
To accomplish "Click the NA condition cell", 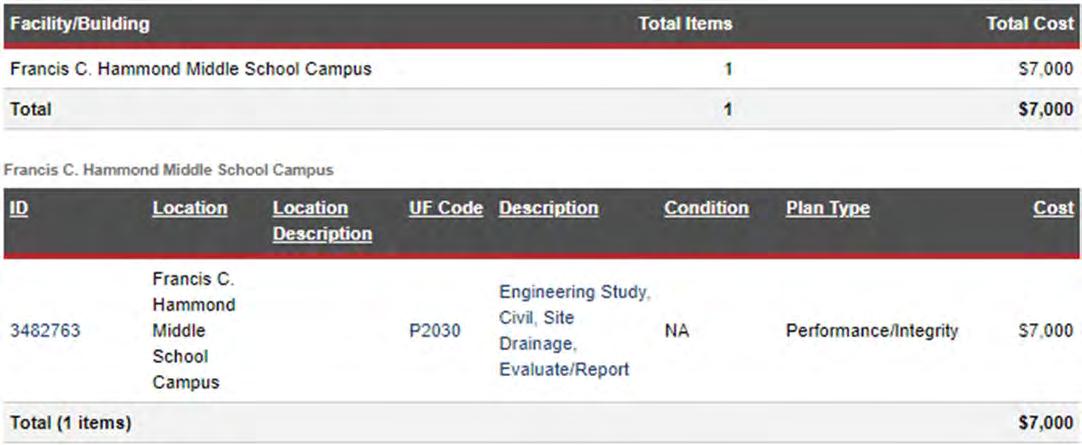I will (x=677, y=331).
